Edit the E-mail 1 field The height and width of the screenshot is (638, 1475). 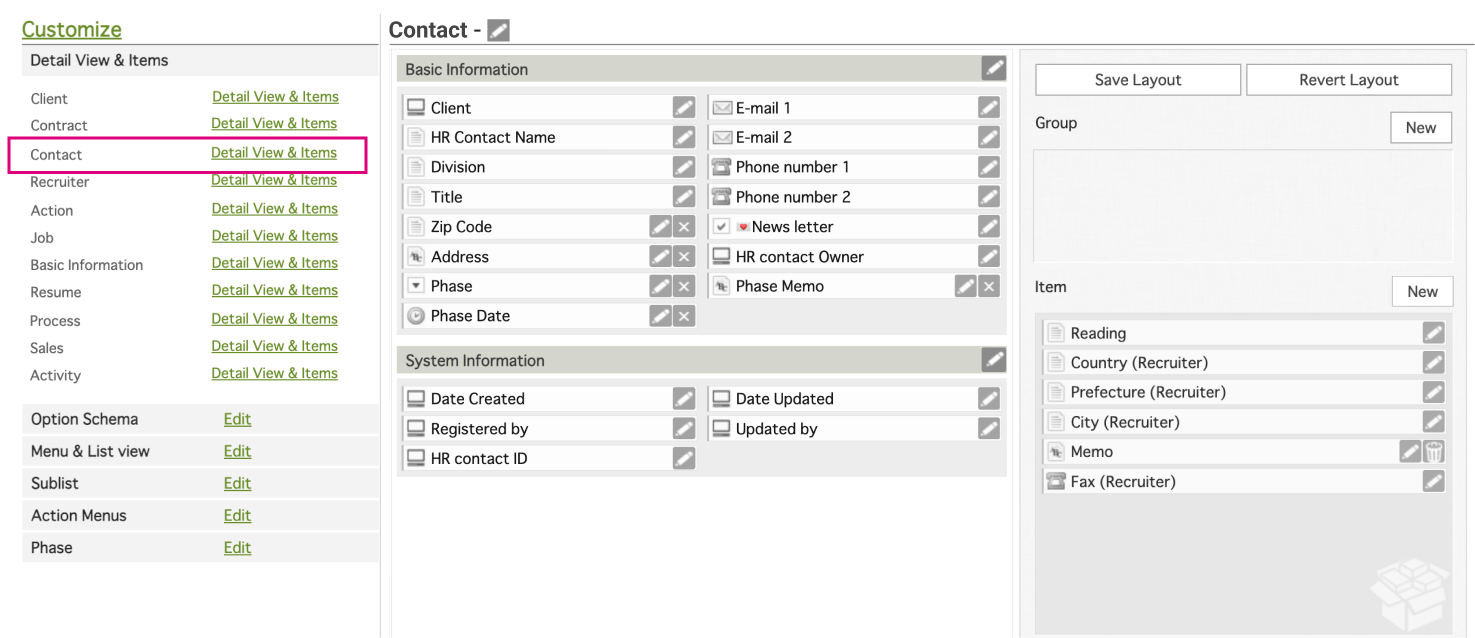click(x=989, y=108)
